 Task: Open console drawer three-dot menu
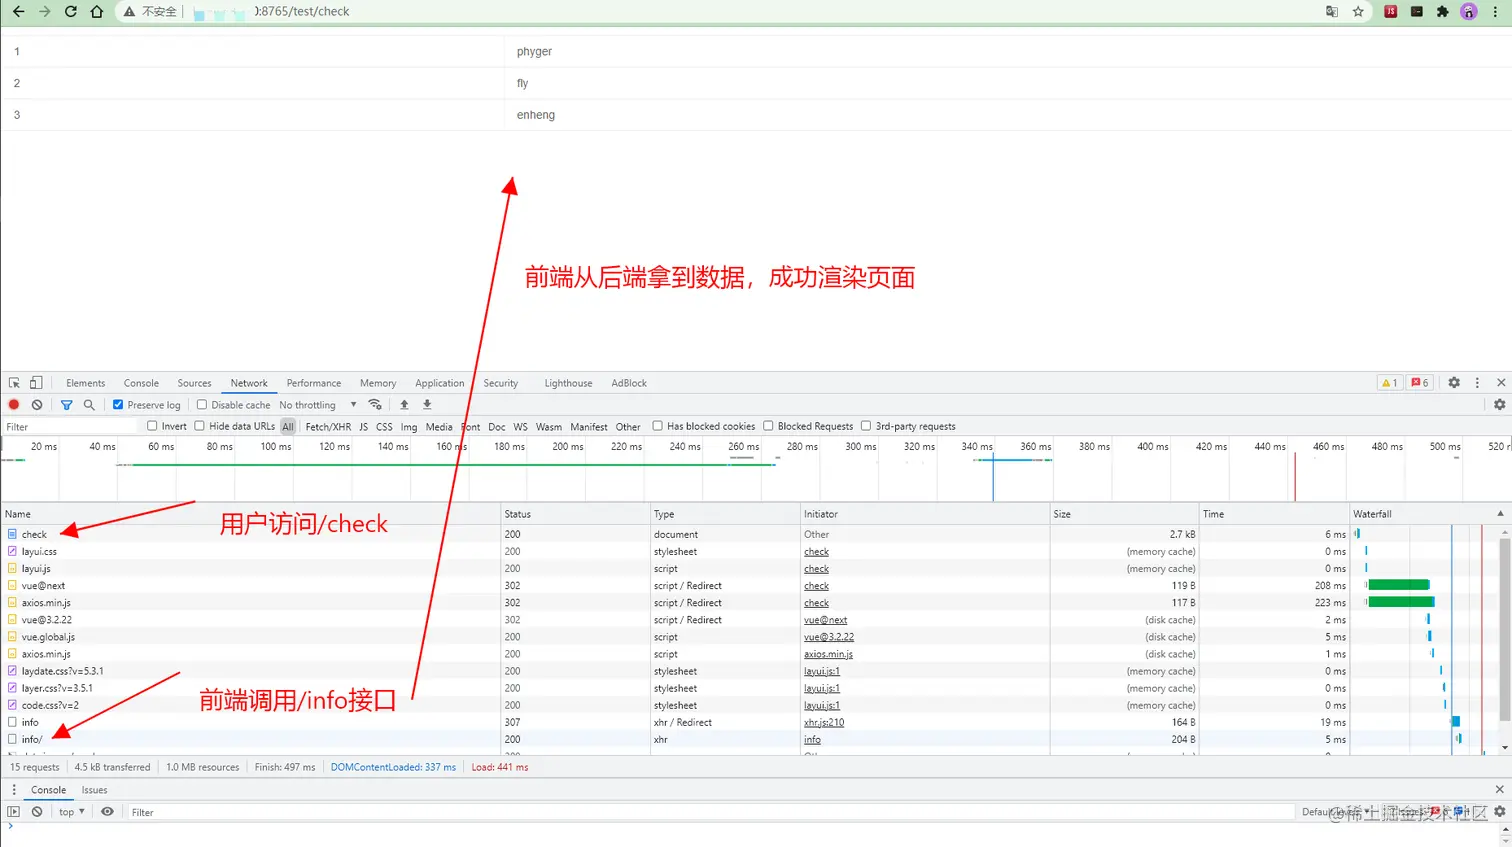point(14,790)
